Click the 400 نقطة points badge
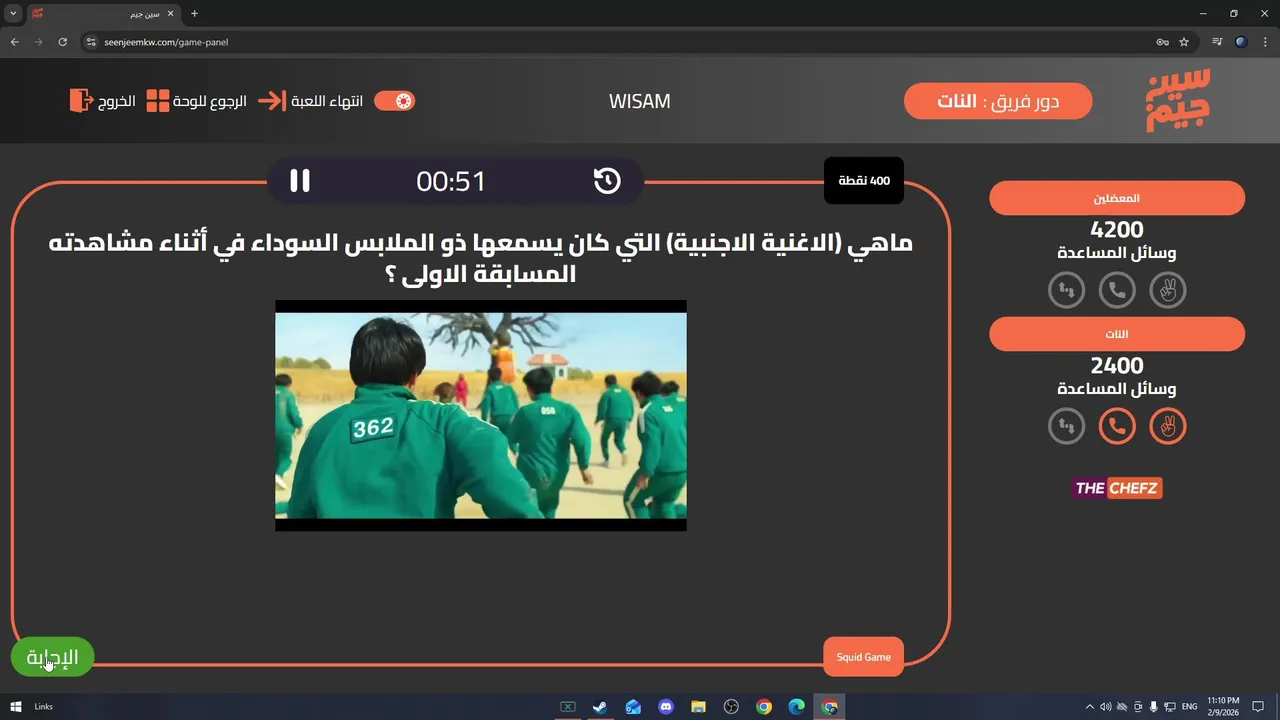1280x720 pixels. tap(864, 181)
